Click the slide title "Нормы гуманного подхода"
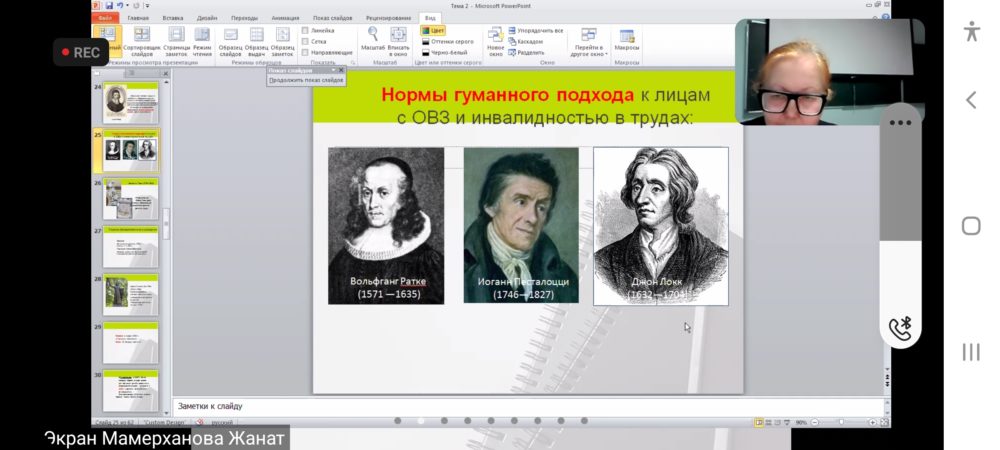Screen dimensions: 1000x450 point(508,95)
